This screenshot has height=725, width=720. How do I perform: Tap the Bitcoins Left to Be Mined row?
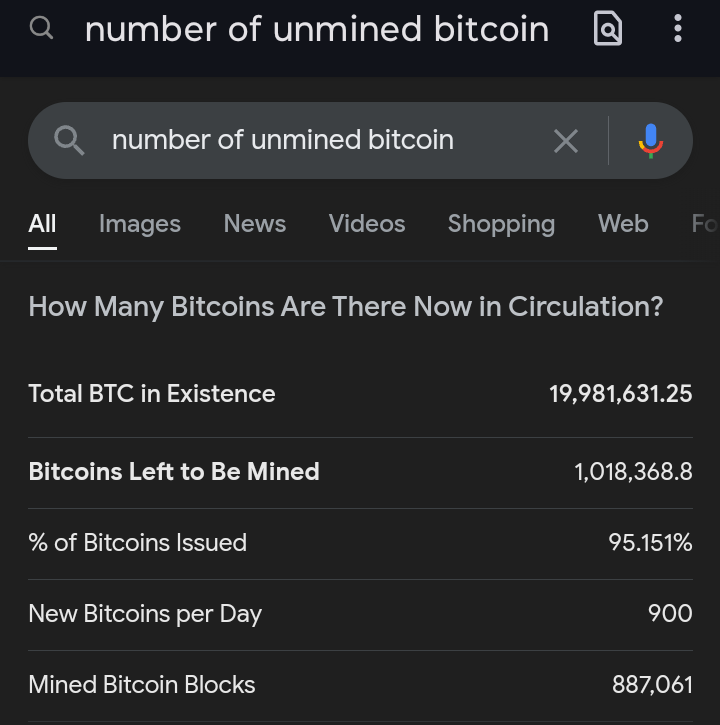click(x=360, y=472)
